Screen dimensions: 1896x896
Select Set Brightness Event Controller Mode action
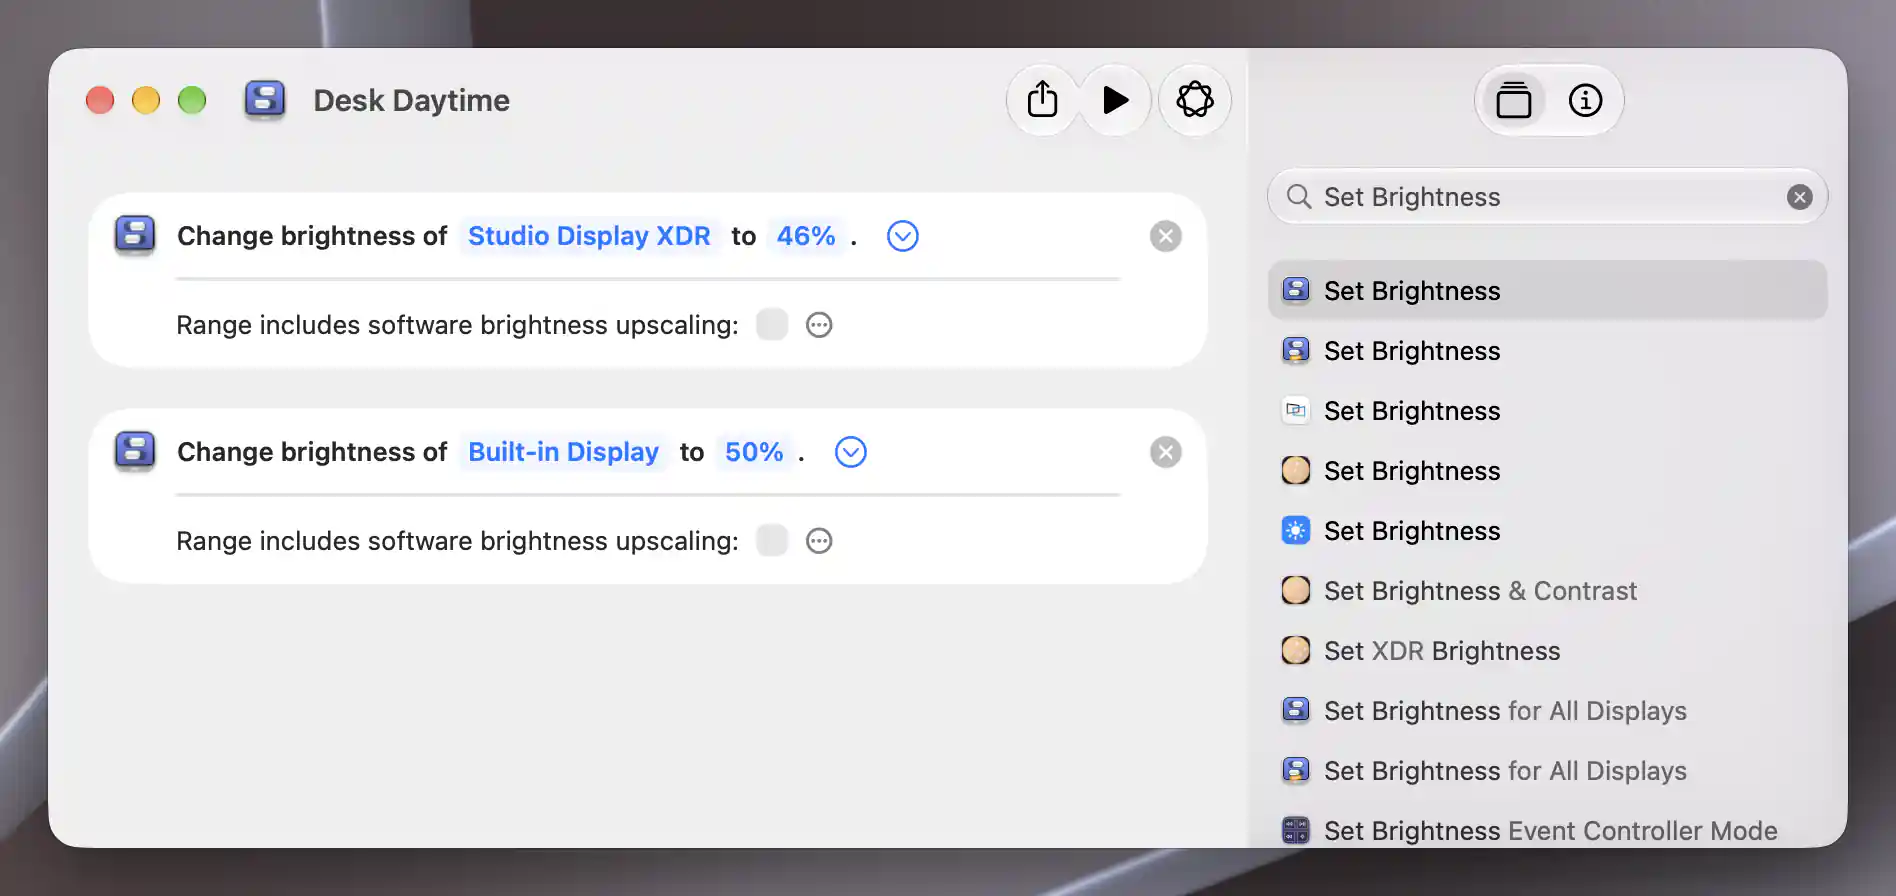pyautogui.click(x=1547, y=831)
